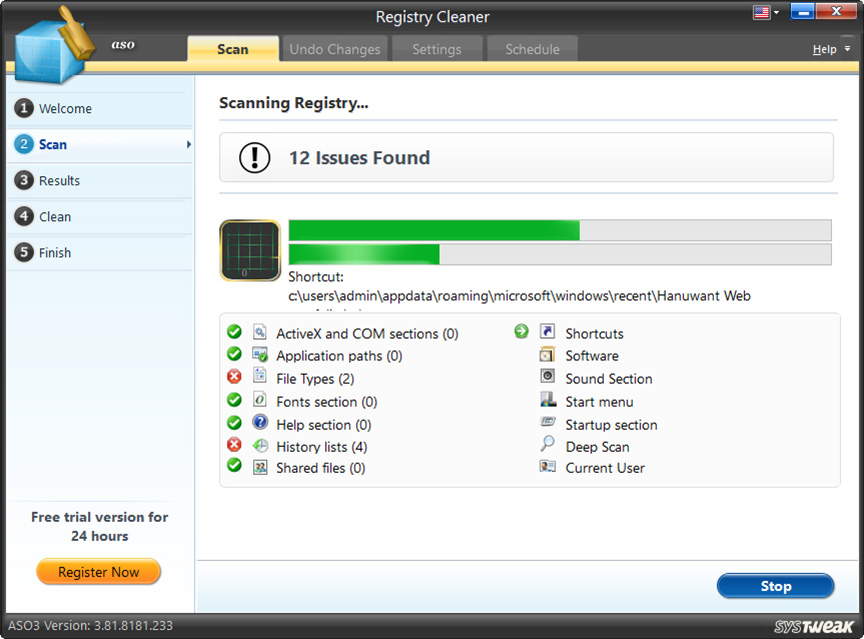The width and height of the screenshot is (864, 639).
Task: Toggle the green check beside Fonts section
Action: 233,400
